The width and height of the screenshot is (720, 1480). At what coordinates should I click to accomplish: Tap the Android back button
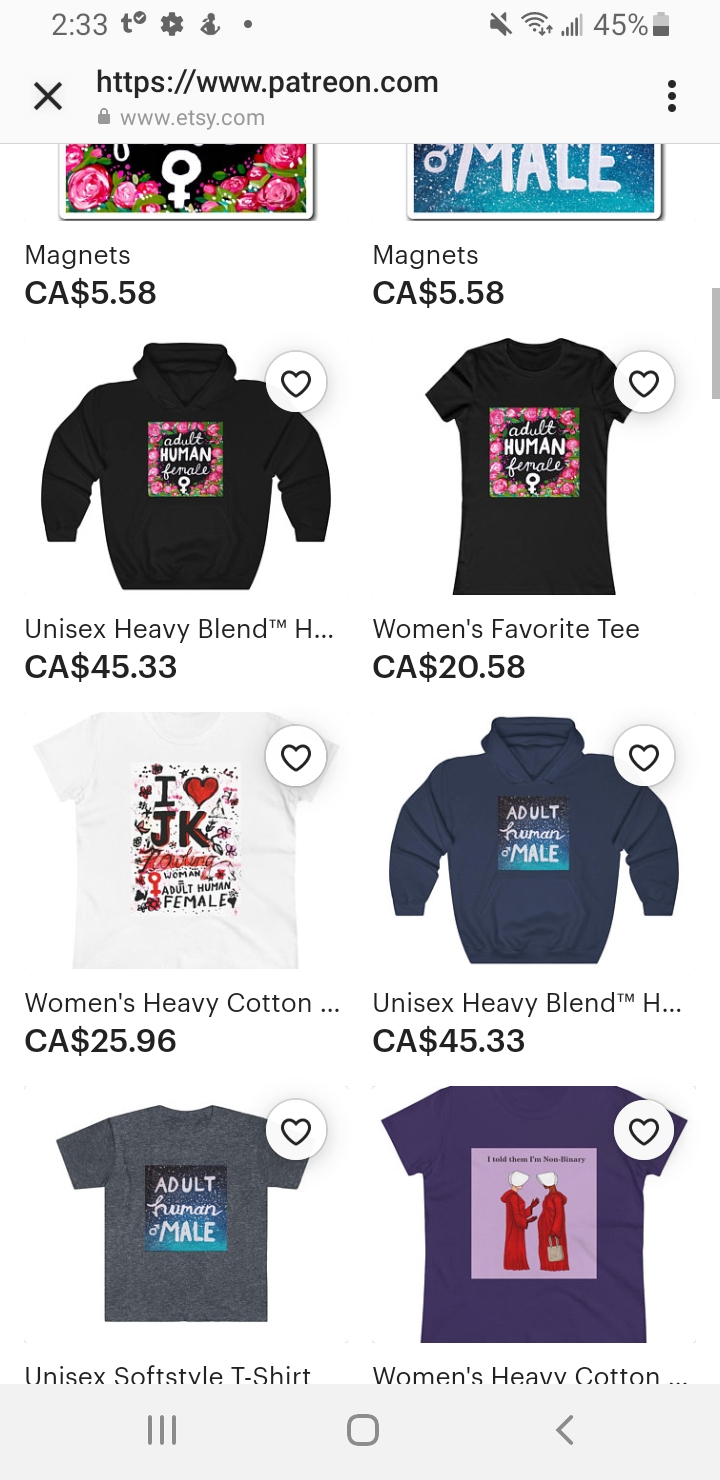click(564, 1430)
